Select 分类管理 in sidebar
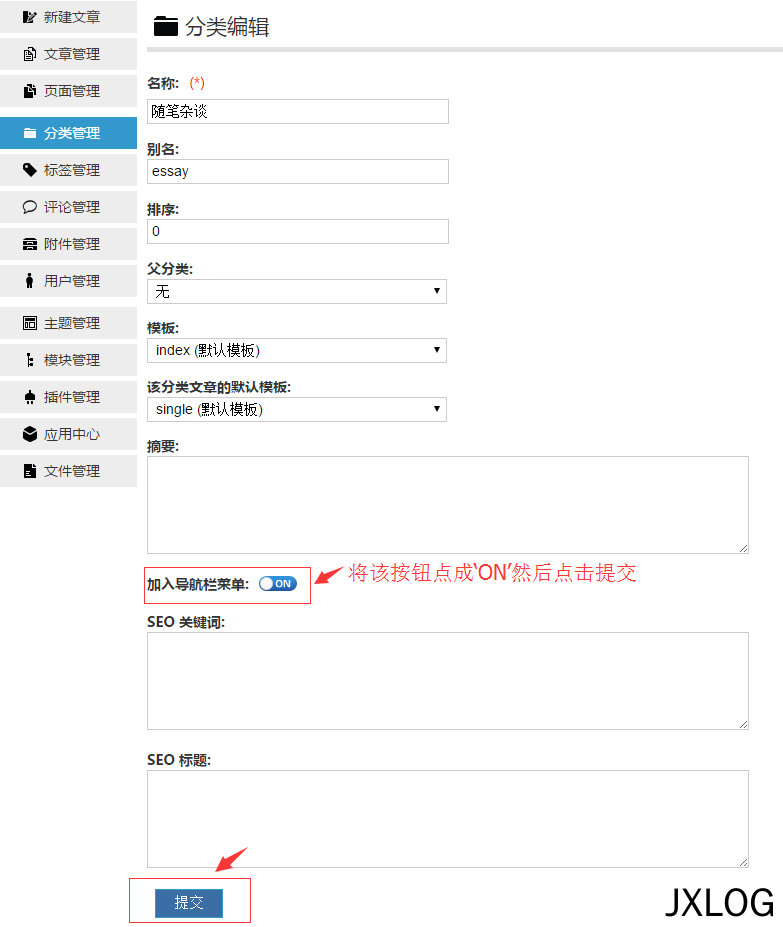Screen dimensions: 783x927 pos(69,133)
